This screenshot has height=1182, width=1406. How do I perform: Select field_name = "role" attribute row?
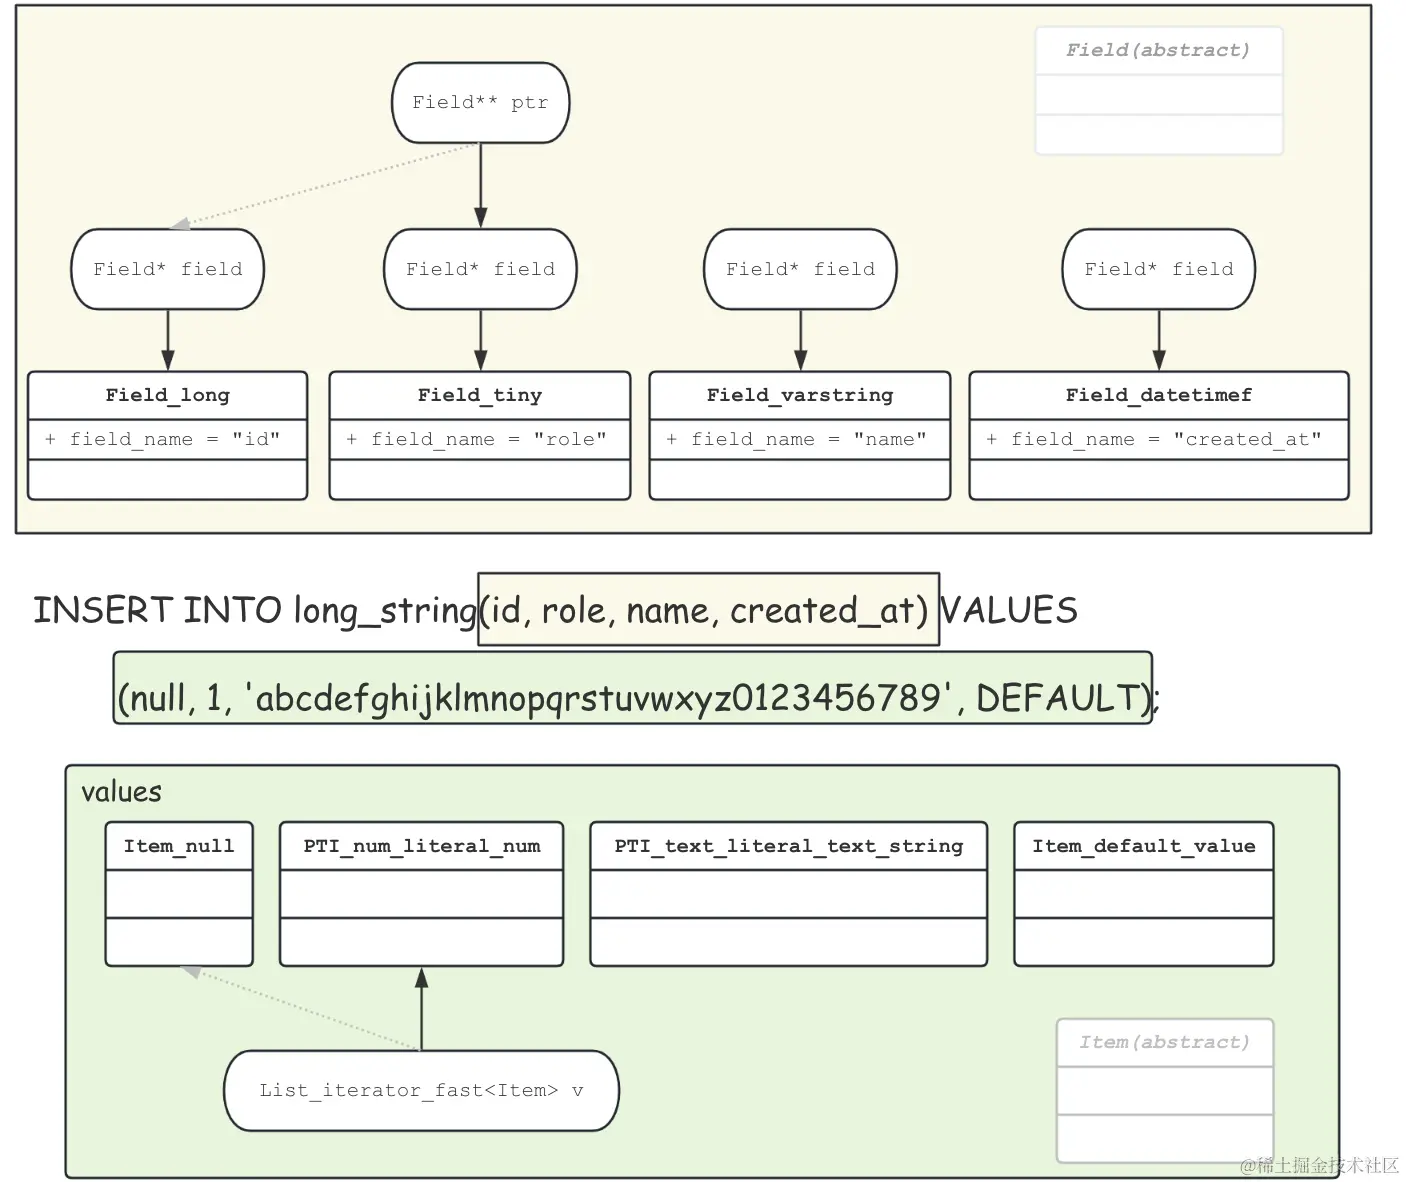[479, 438]
